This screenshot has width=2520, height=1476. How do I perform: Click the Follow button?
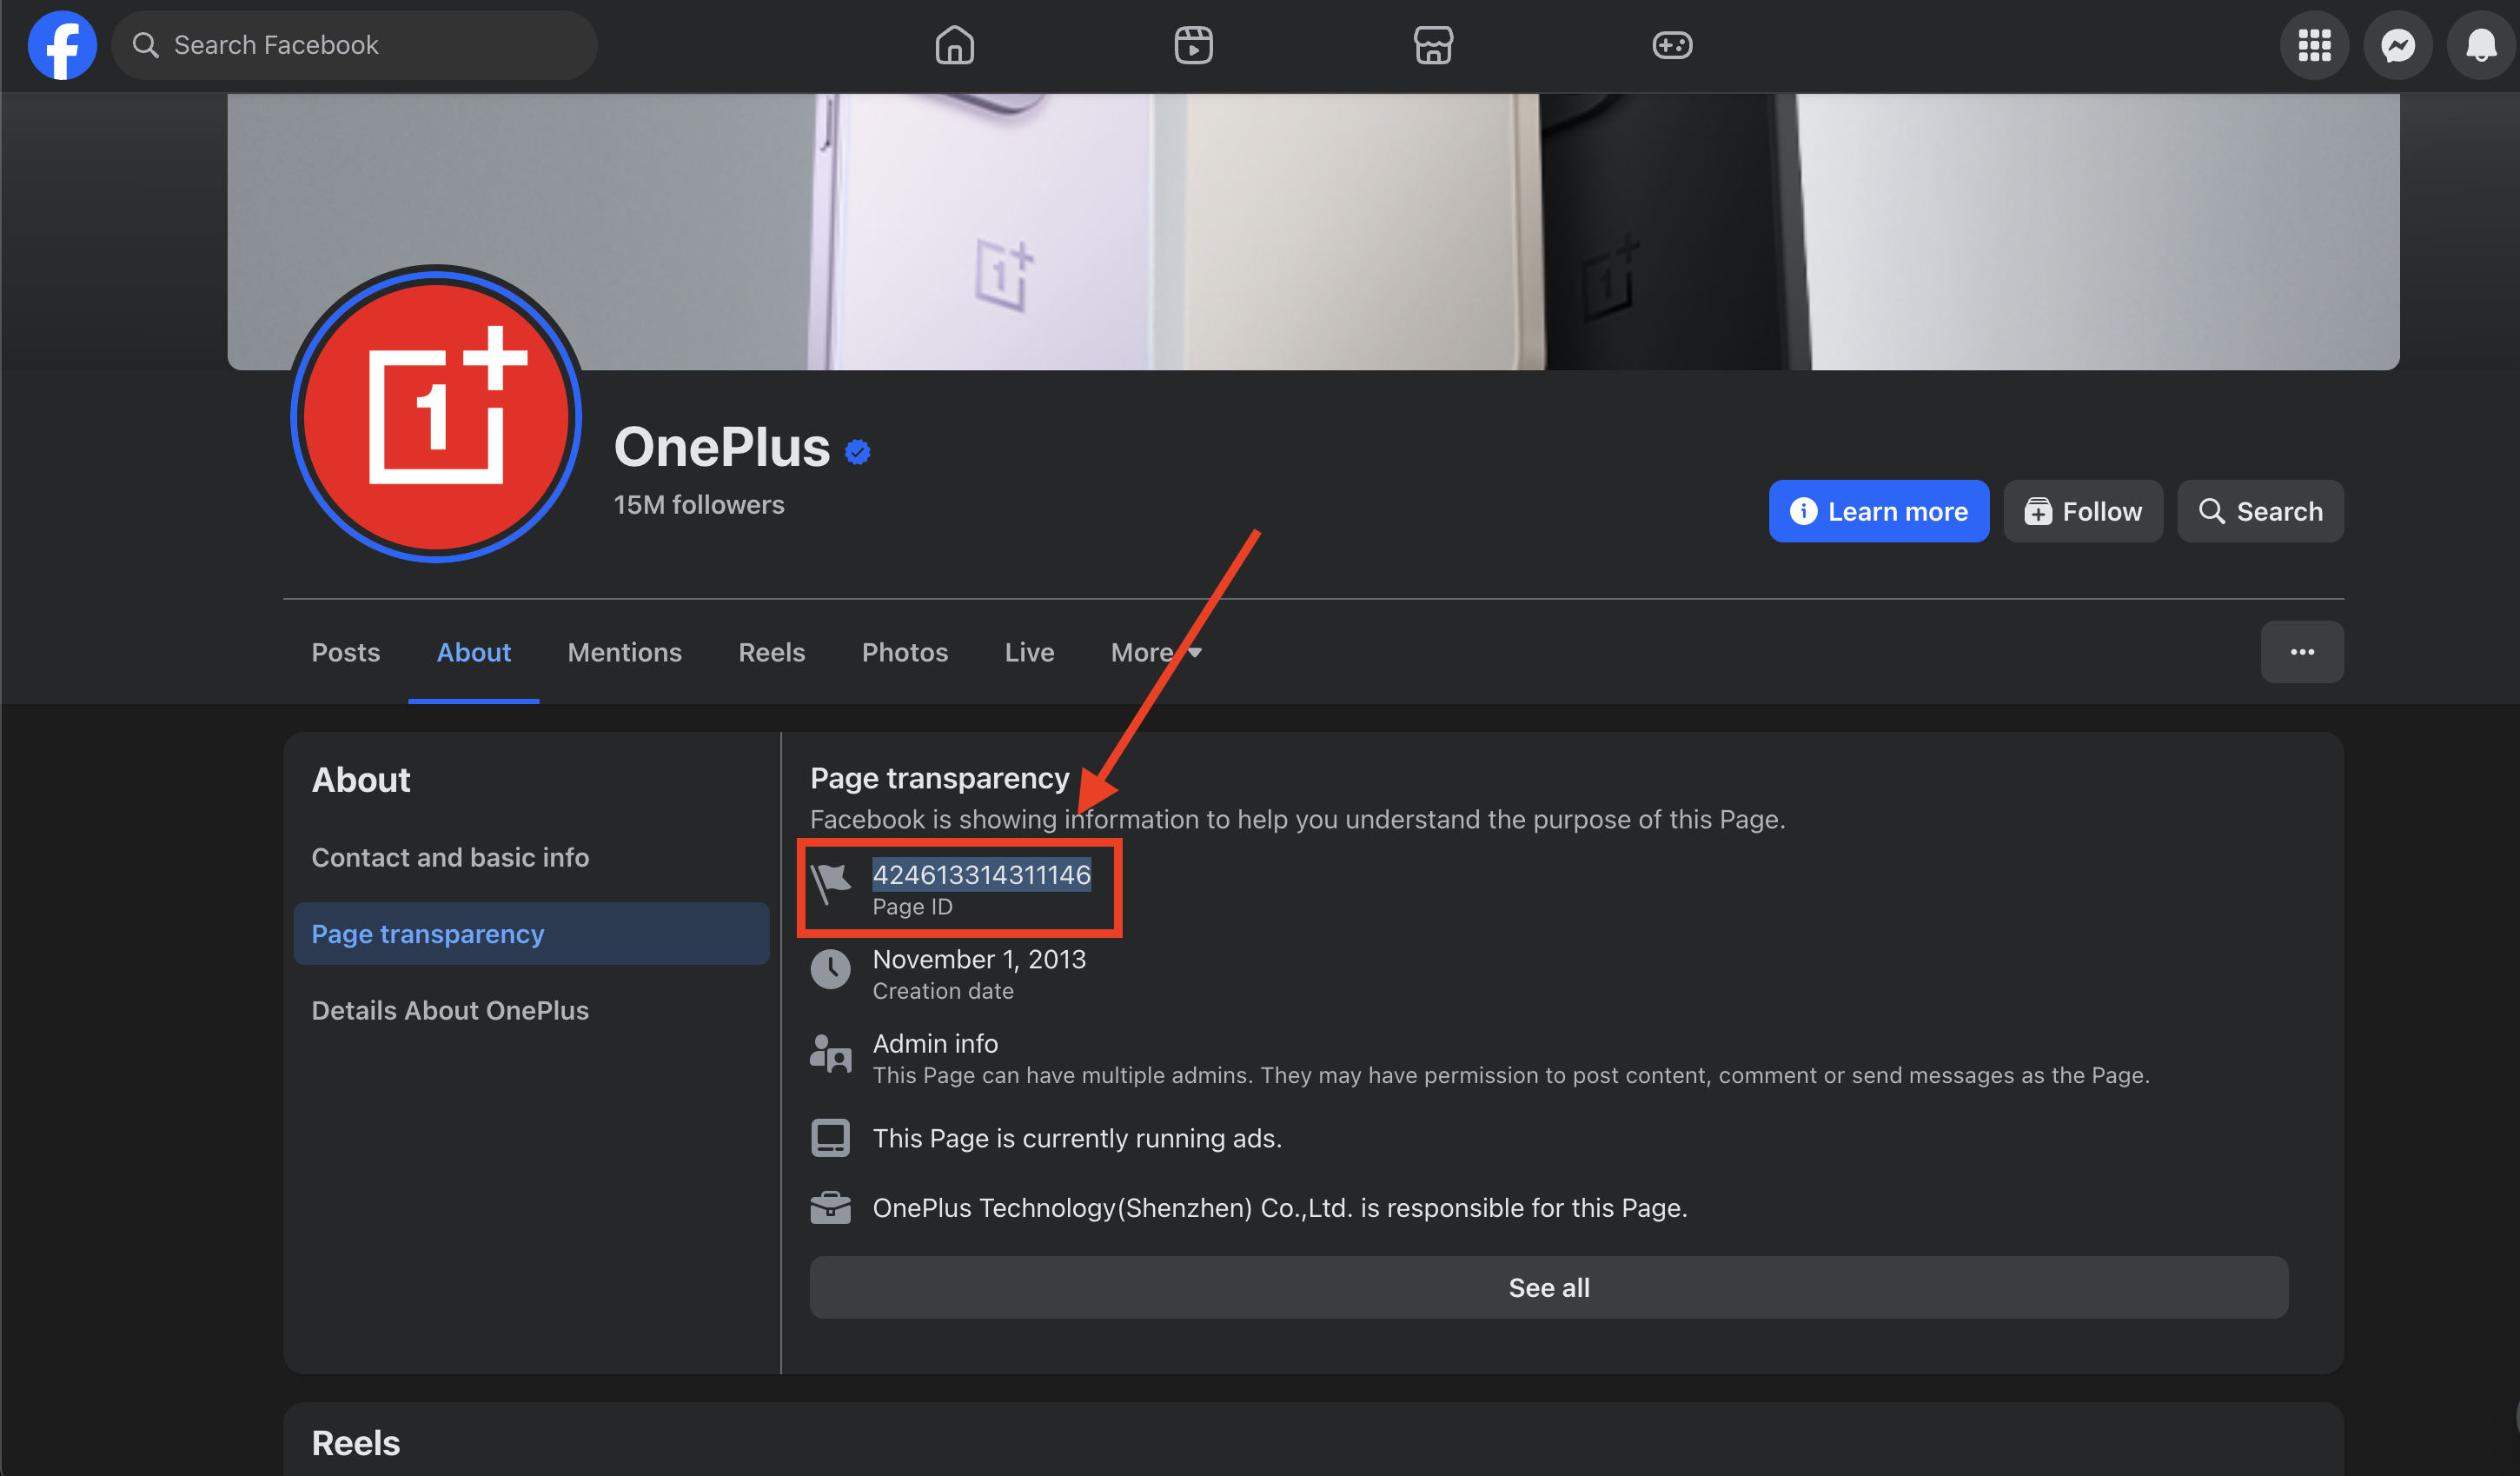pyautogui.click(x=2082, y=511)
